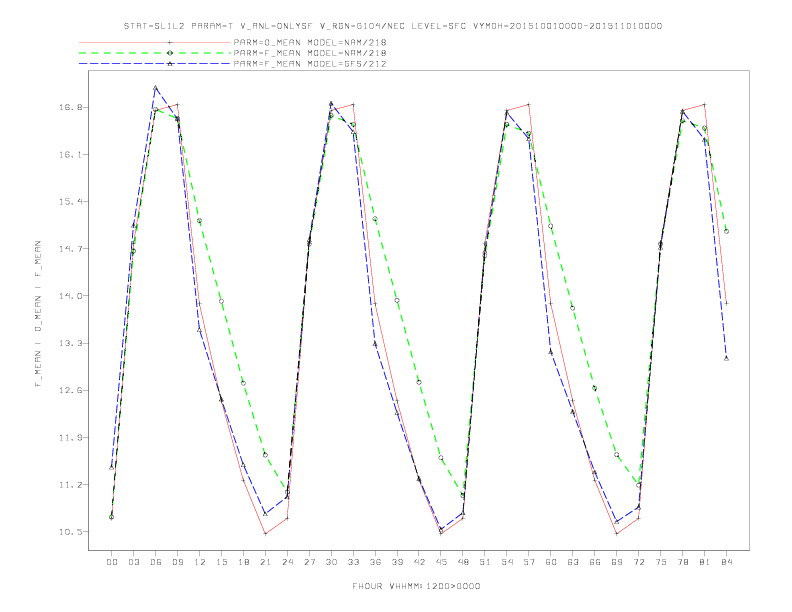Click y-axis tick label 15.4

click(x=70, y=201)
